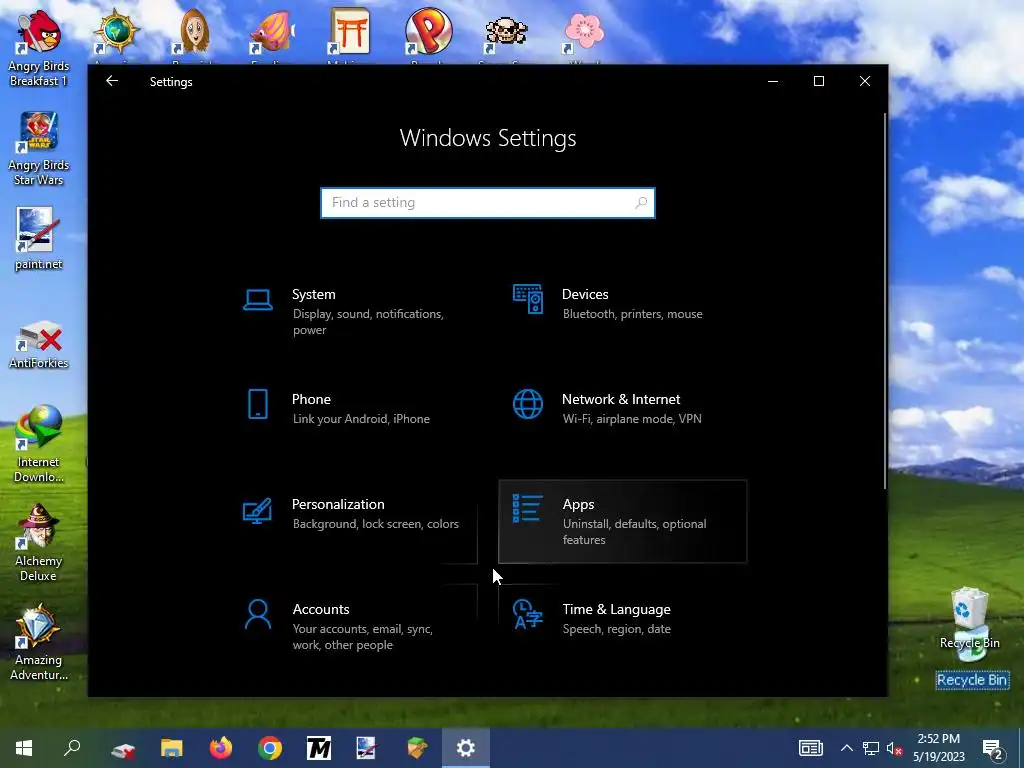Open the Accounts label
Screen dimensions: 1024x768
(321, 609)
